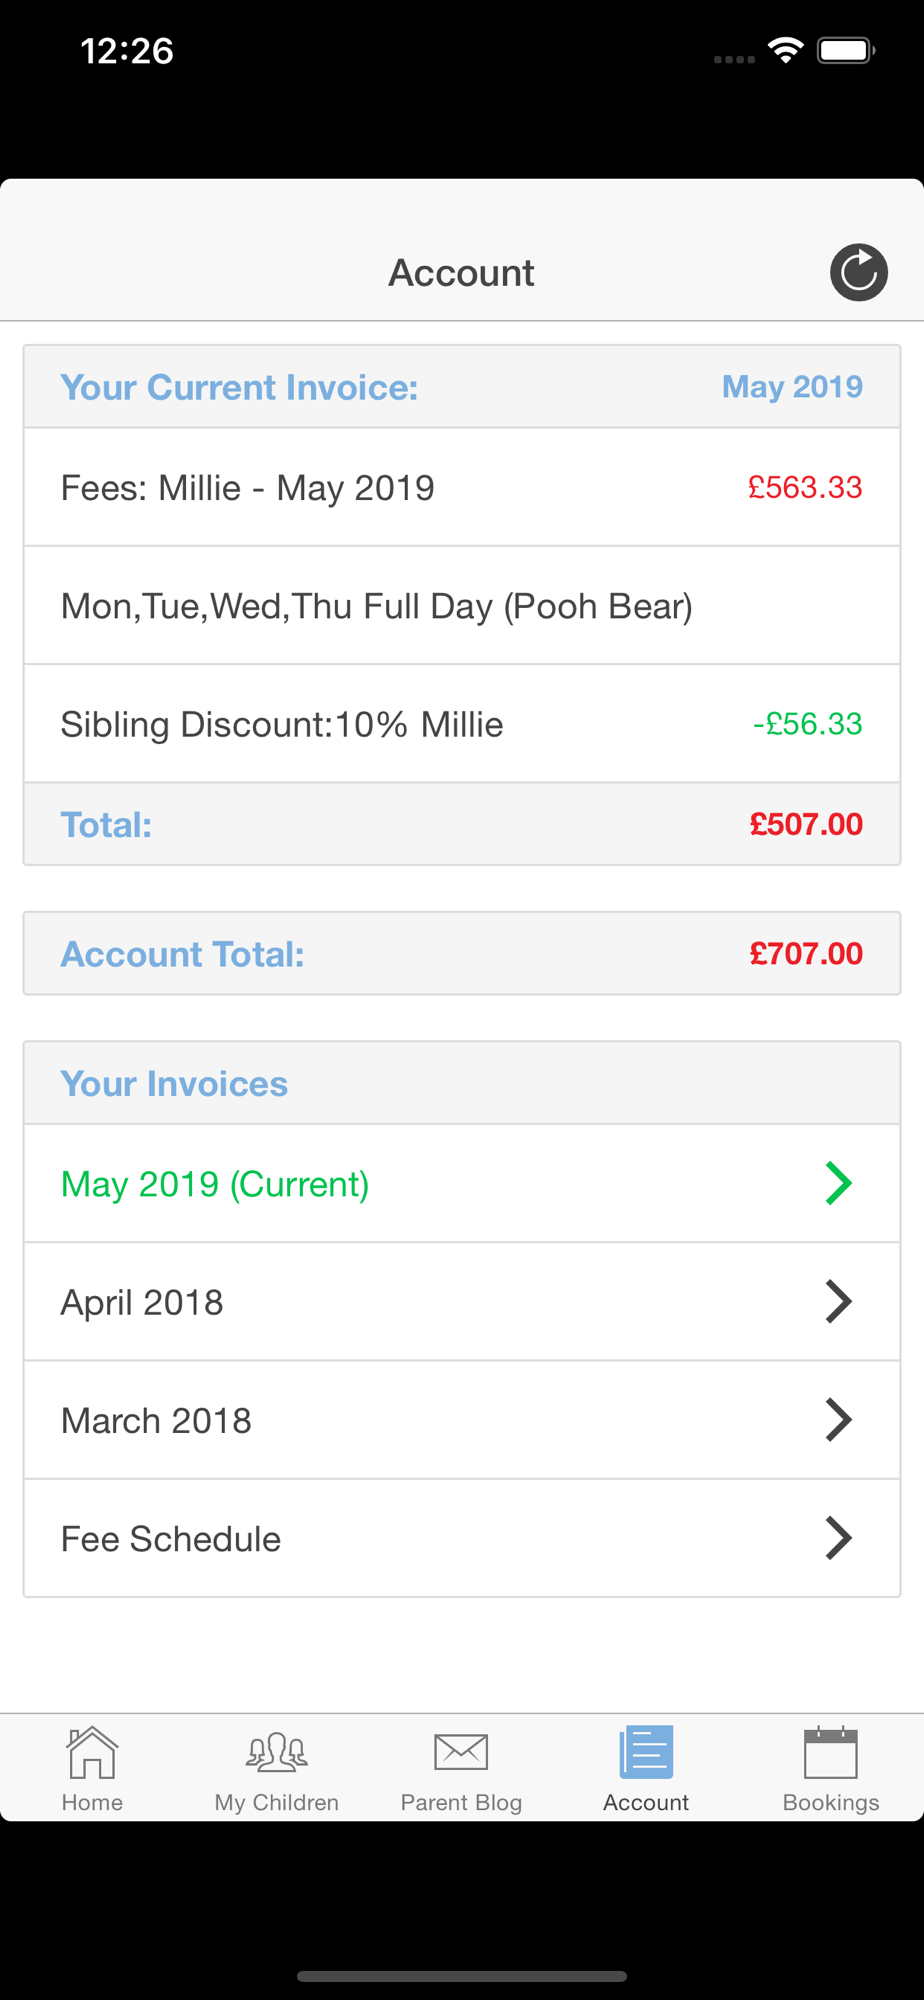Tap the Fees: Millie - May 2019 row
This screenshot has width=924, height=2000.
pyautogui.click(x=248, y=488)
